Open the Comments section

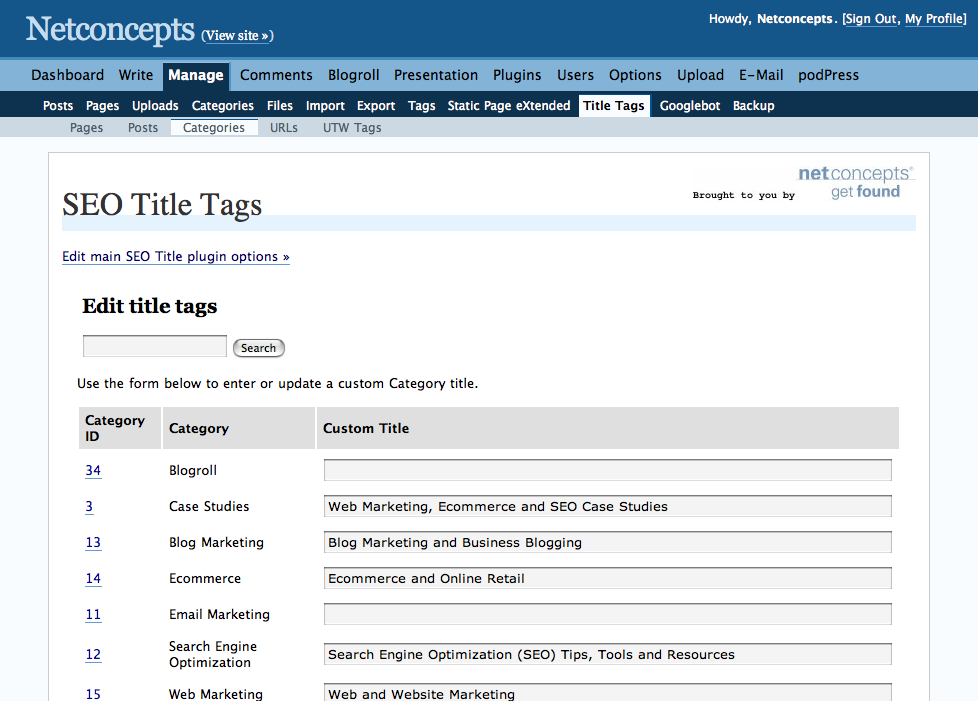pos(276,75)
